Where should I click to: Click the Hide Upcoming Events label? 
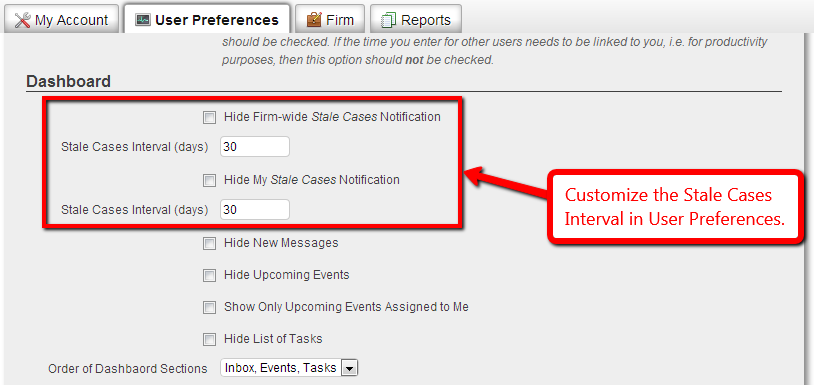tap(287, 275)
